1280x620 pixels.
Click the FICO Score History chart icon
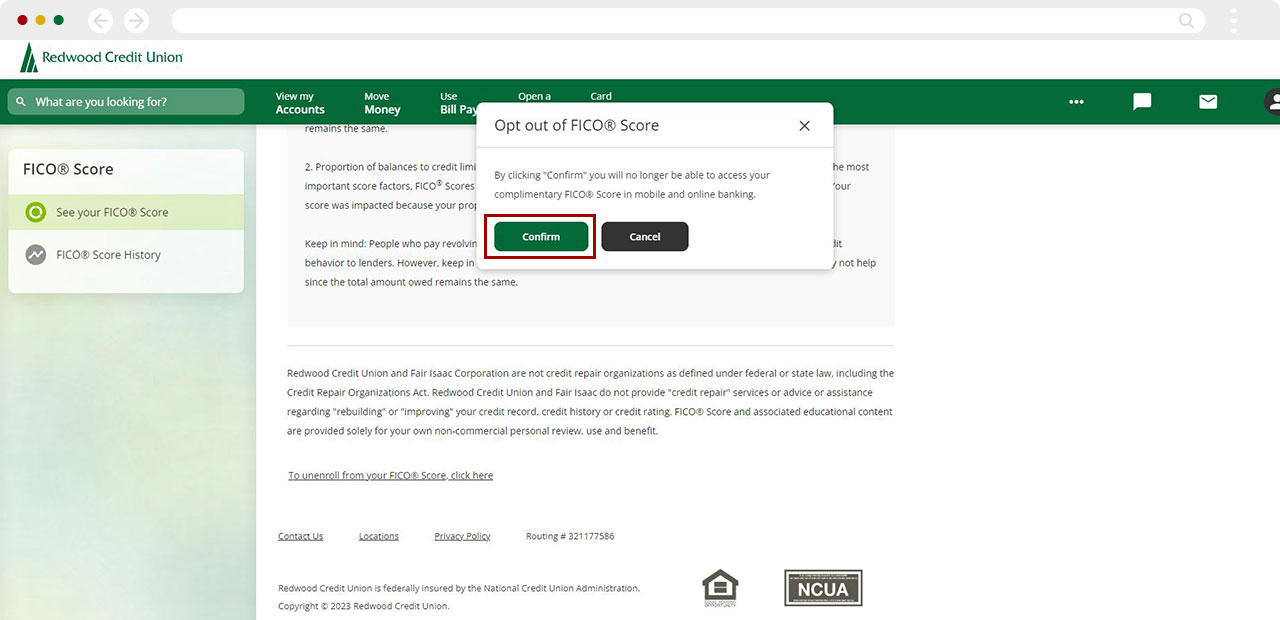[36, 255]
